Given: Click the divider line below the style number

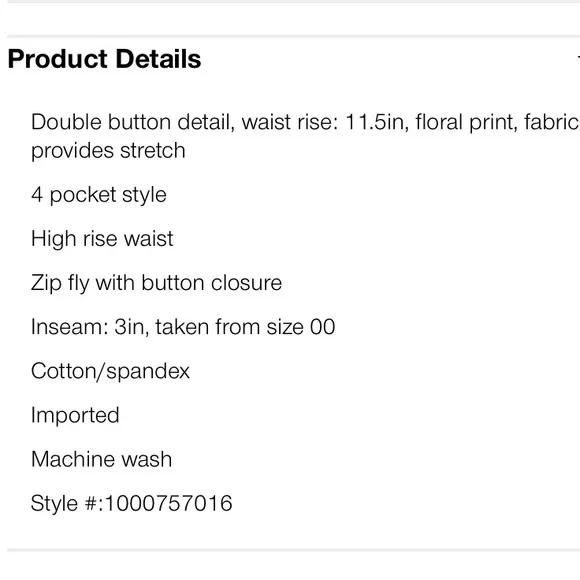Looking at the screenshot, I should [293, 550].
